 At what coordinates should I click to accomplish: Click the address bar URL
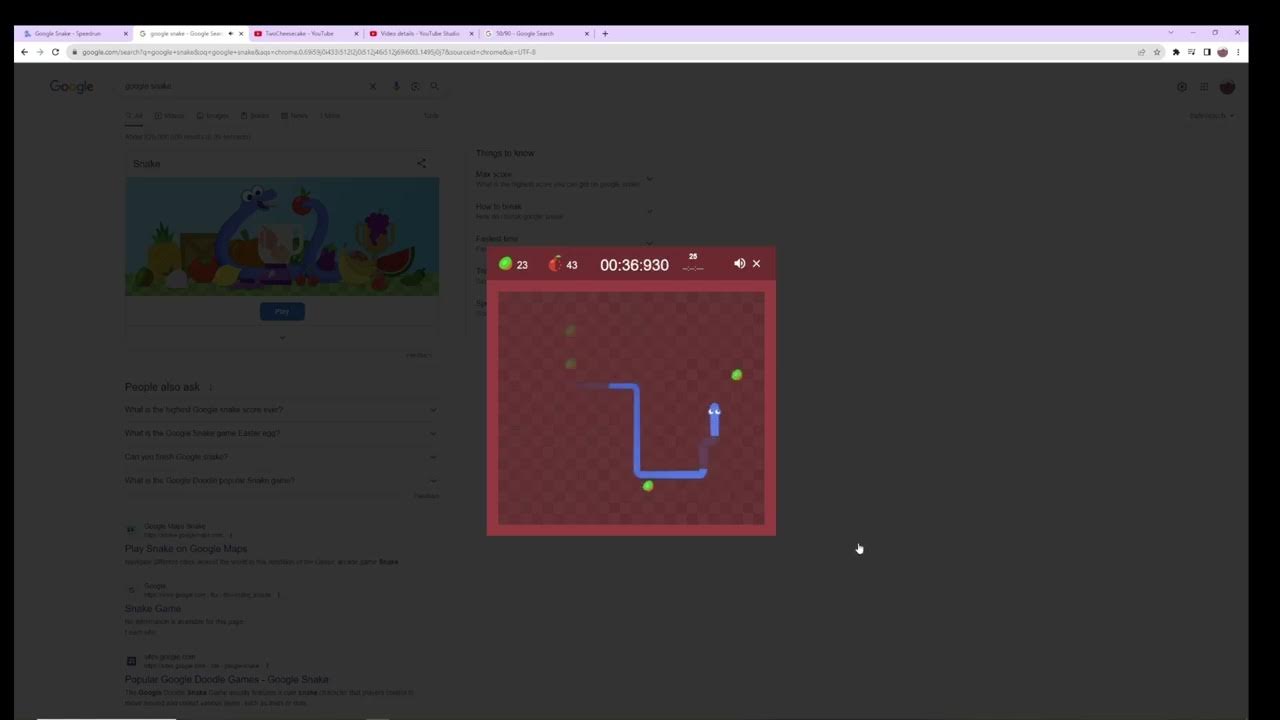pos(309,52)
